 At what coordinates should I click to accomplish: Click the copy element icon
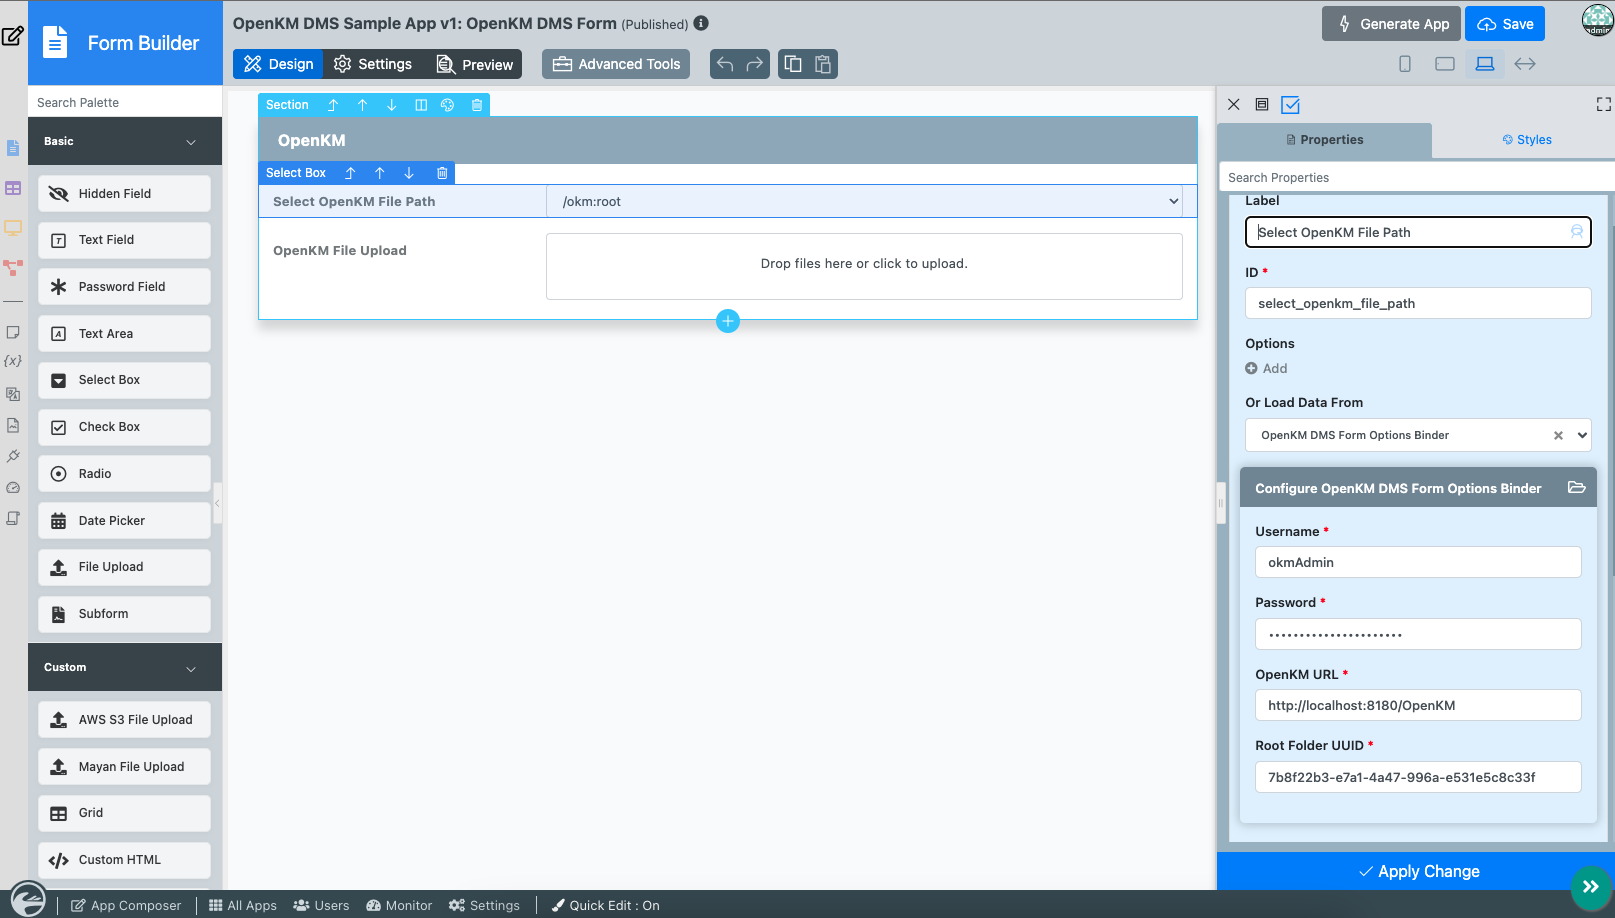click(x=793, y=64)
